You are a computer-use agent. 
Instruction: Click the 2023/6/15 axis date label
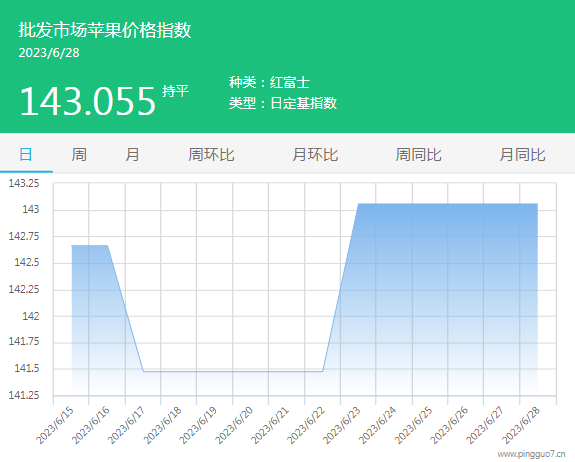tap(55, 425)
